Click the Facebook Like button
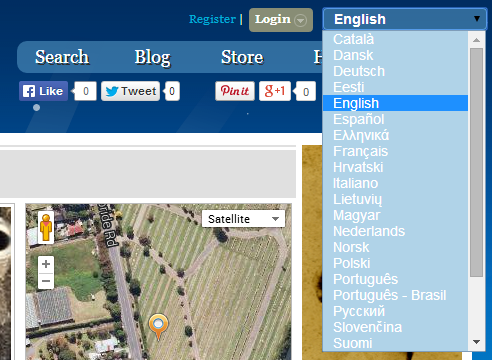Image resolution: width=492 pixels, height=360 pixels. (43, 91)
